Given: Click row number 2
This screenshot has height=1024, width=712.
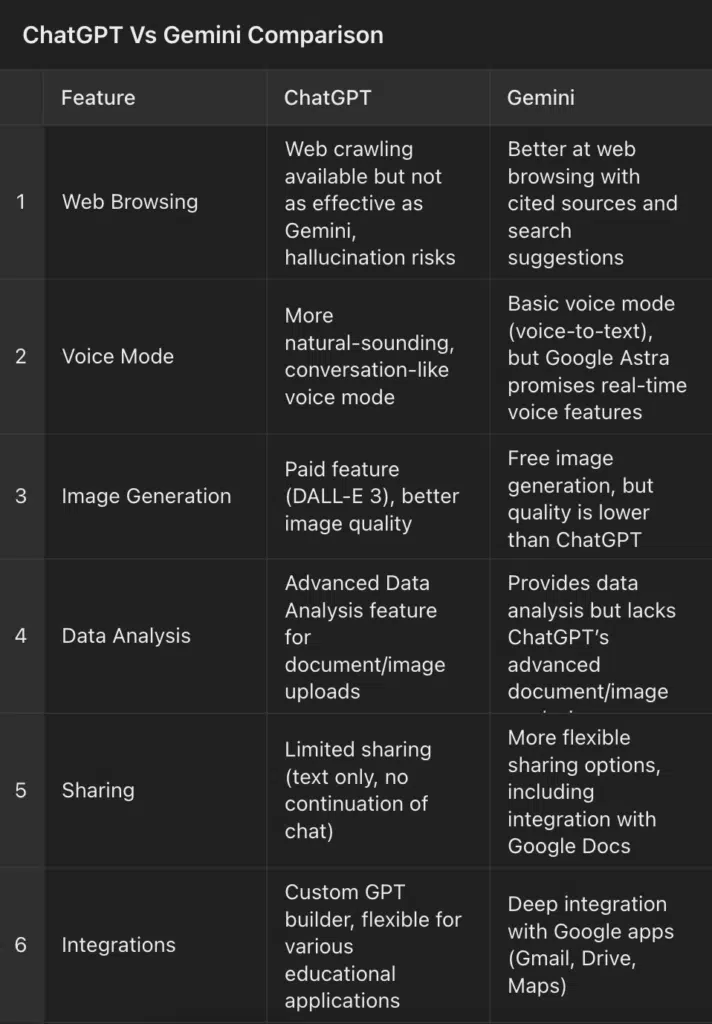Looking at the screenshot, I should (21, 356).
